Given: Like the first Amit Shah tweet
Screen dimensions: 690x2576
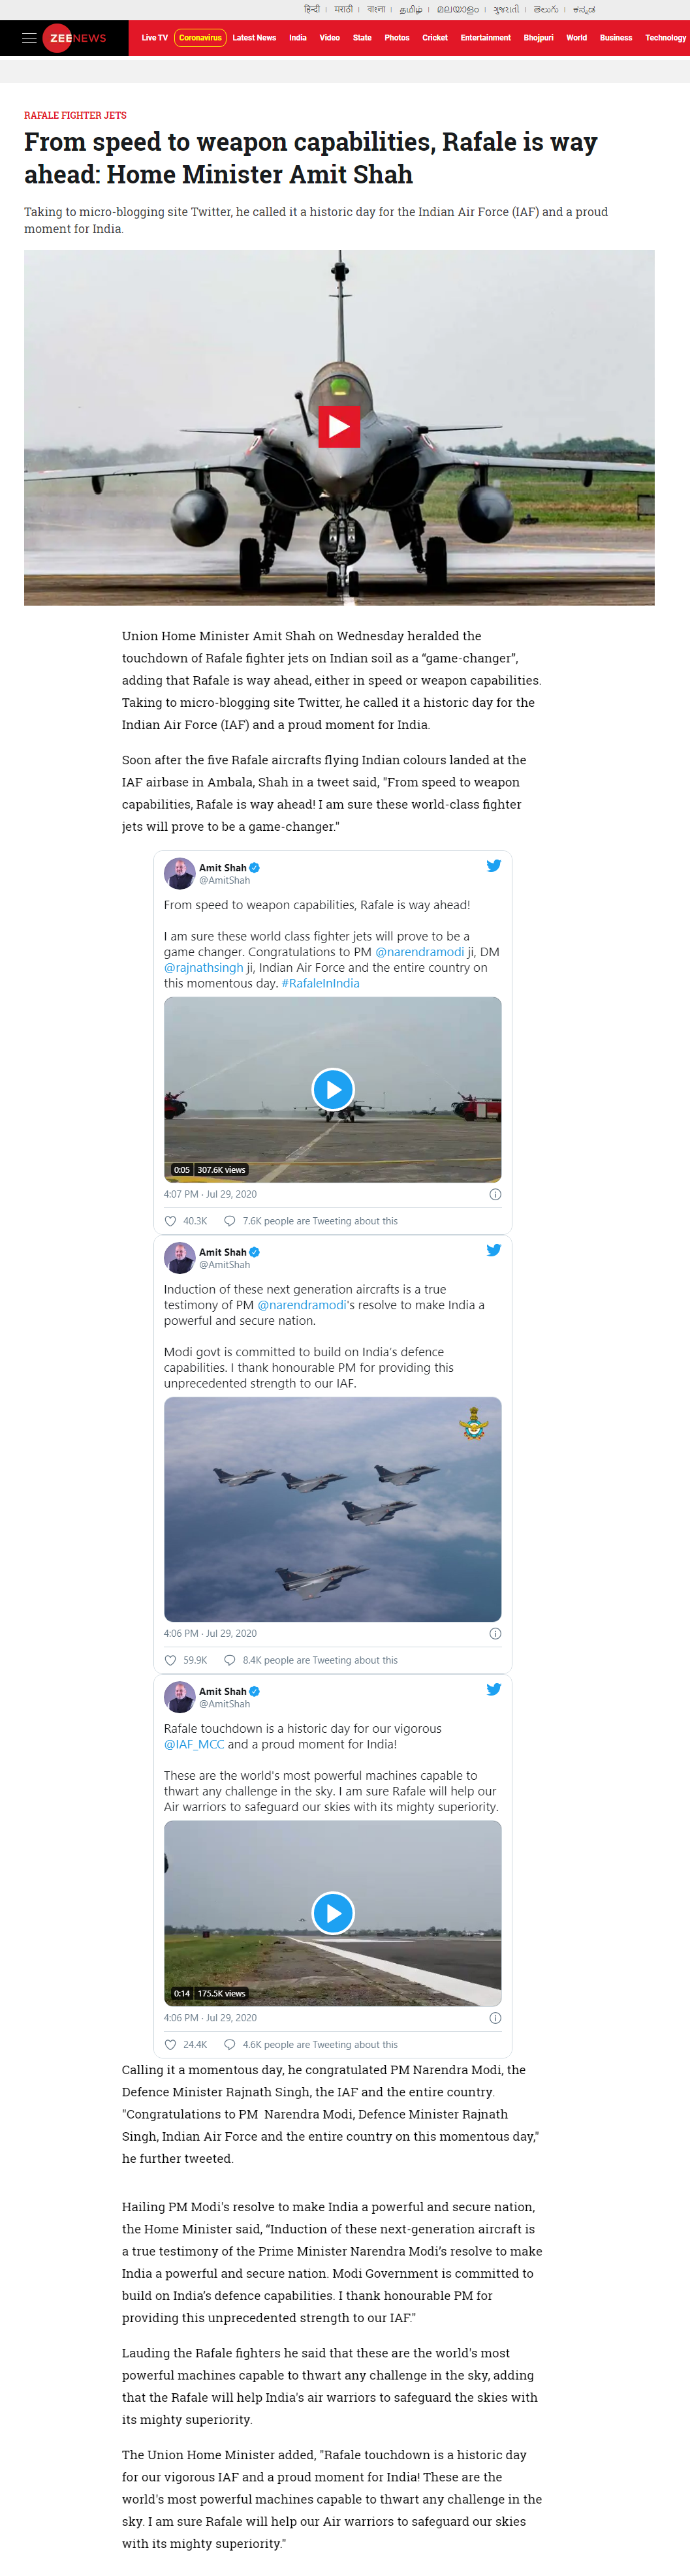Looking at the screenshot, I should [170, 1221].
